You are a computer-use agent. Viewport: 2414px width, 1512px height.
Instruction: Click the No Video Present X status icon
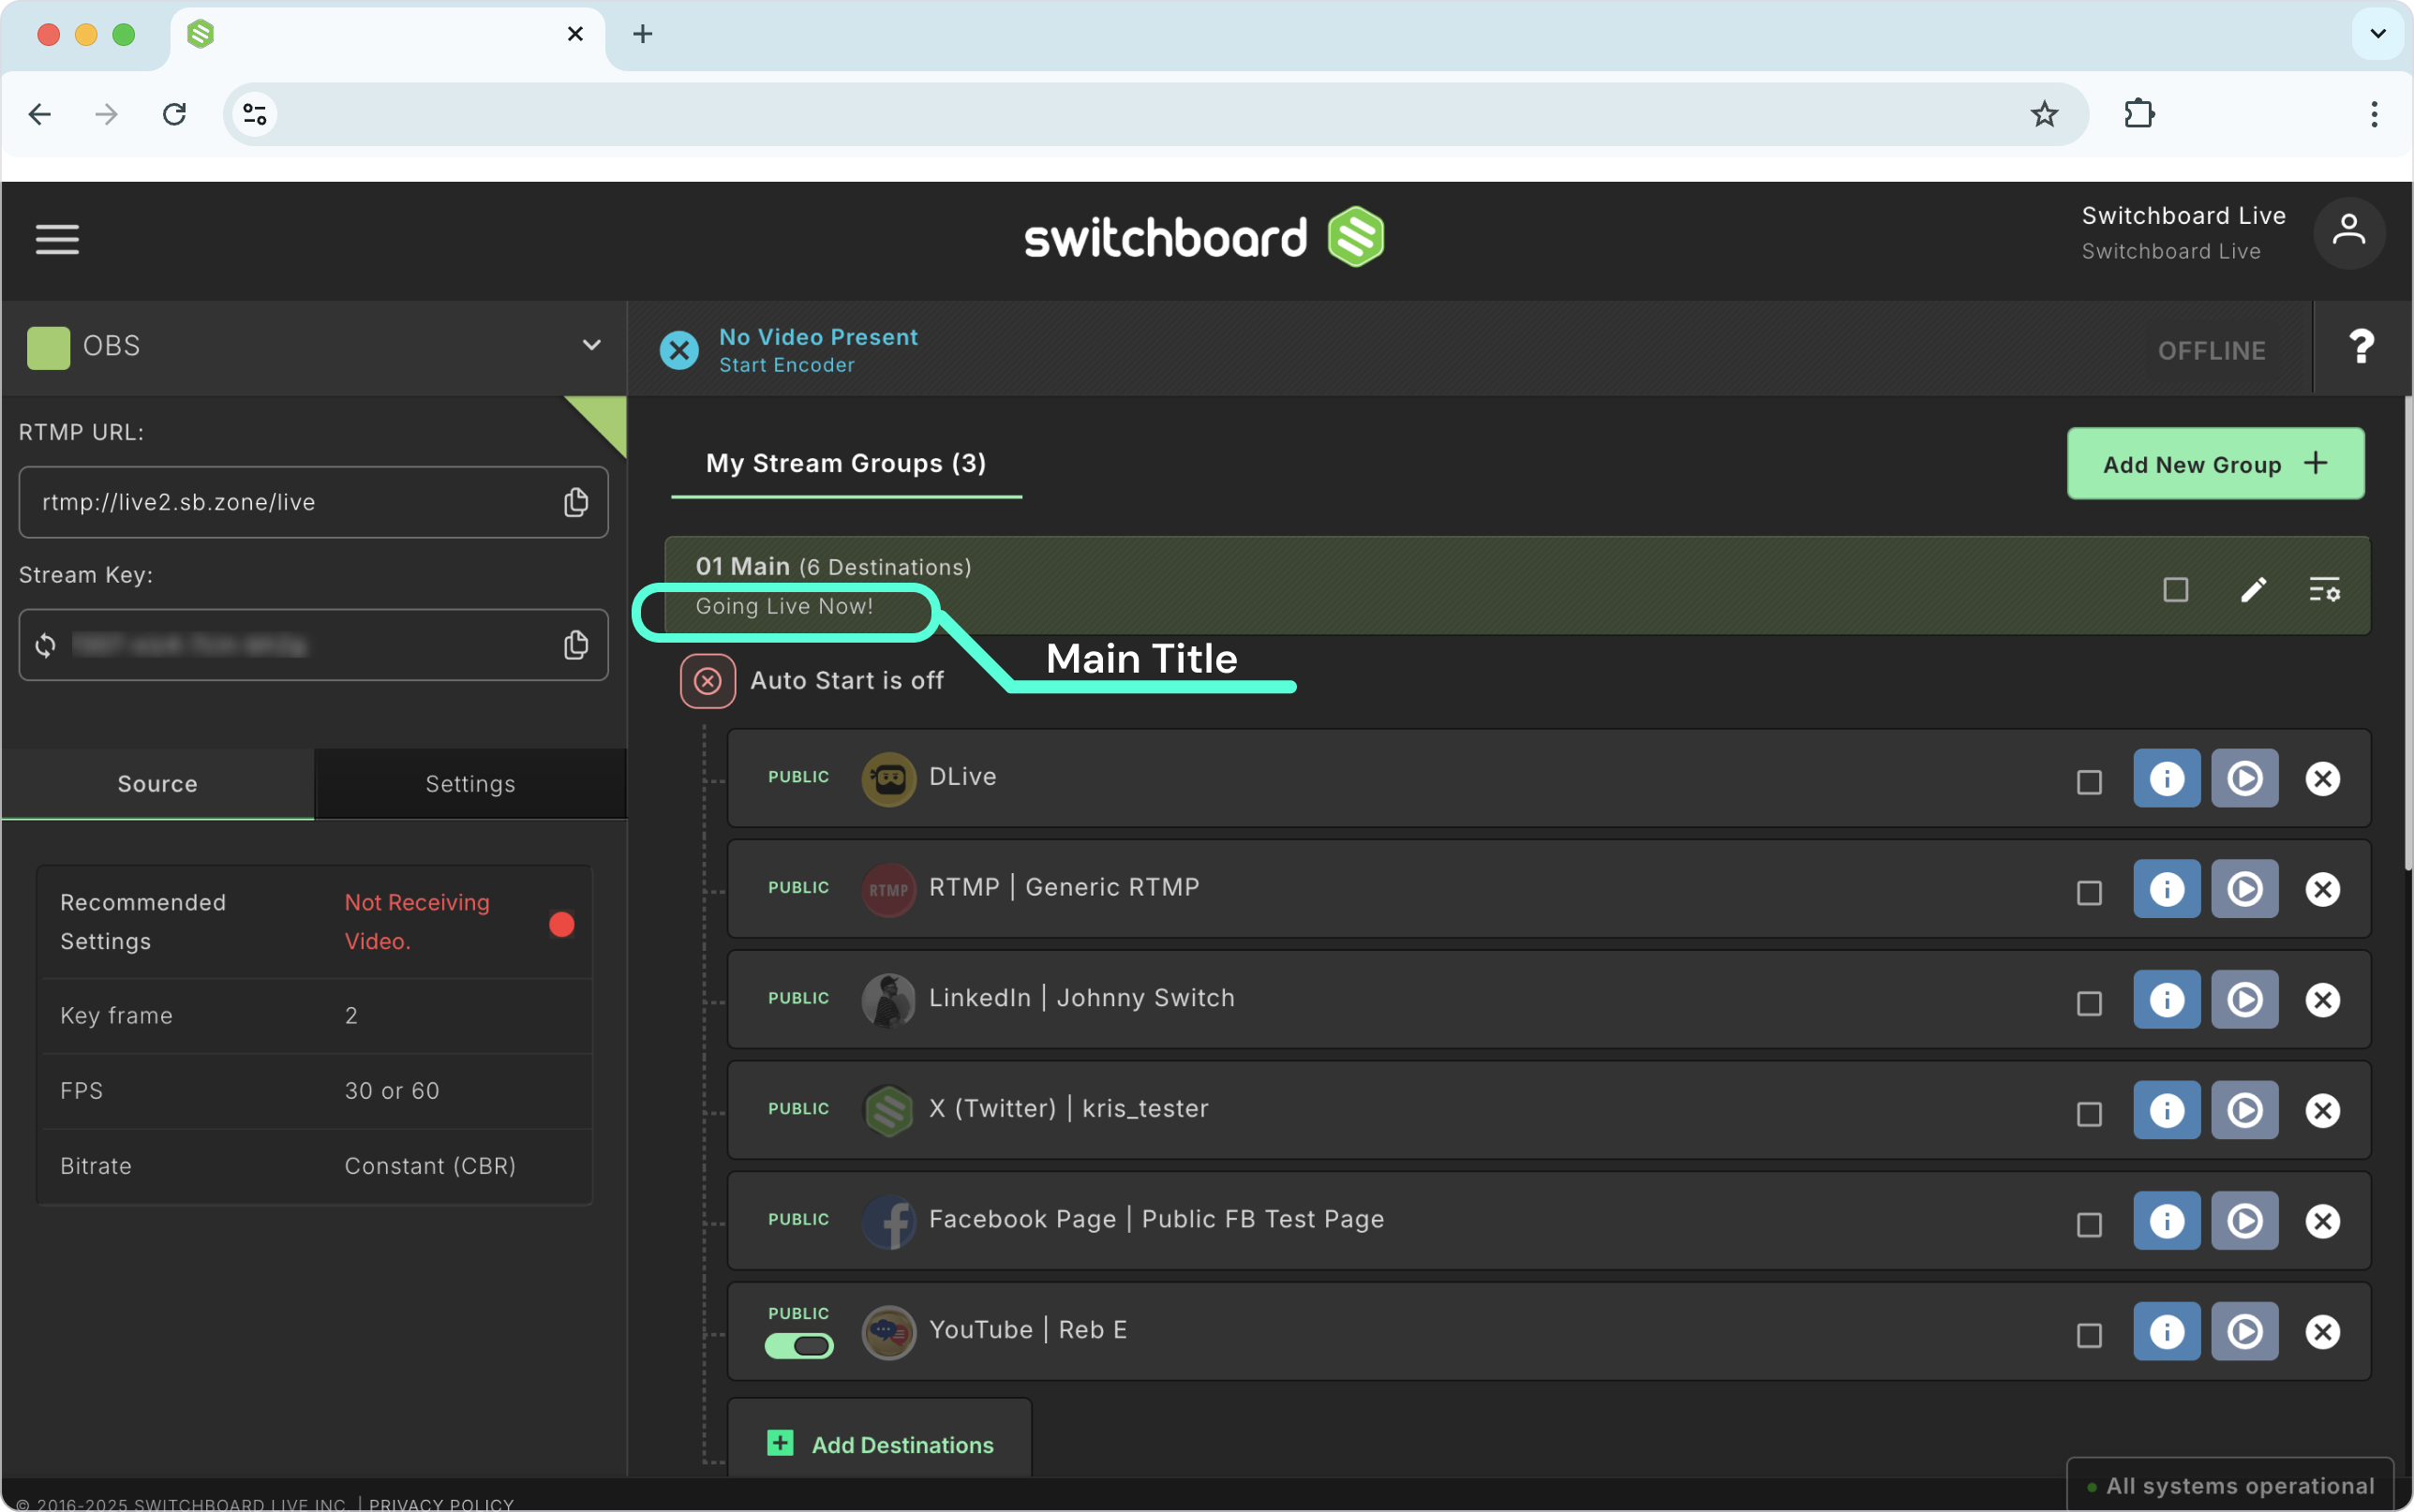(x=679, y=350)
